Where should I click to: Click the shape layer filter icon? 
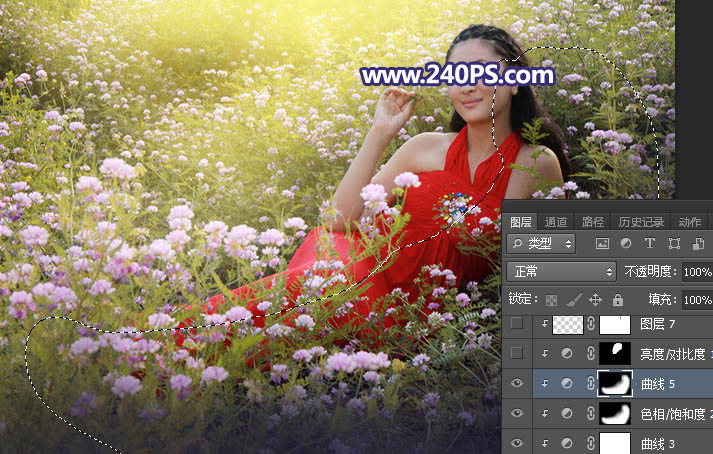click(x=674, y=244)
